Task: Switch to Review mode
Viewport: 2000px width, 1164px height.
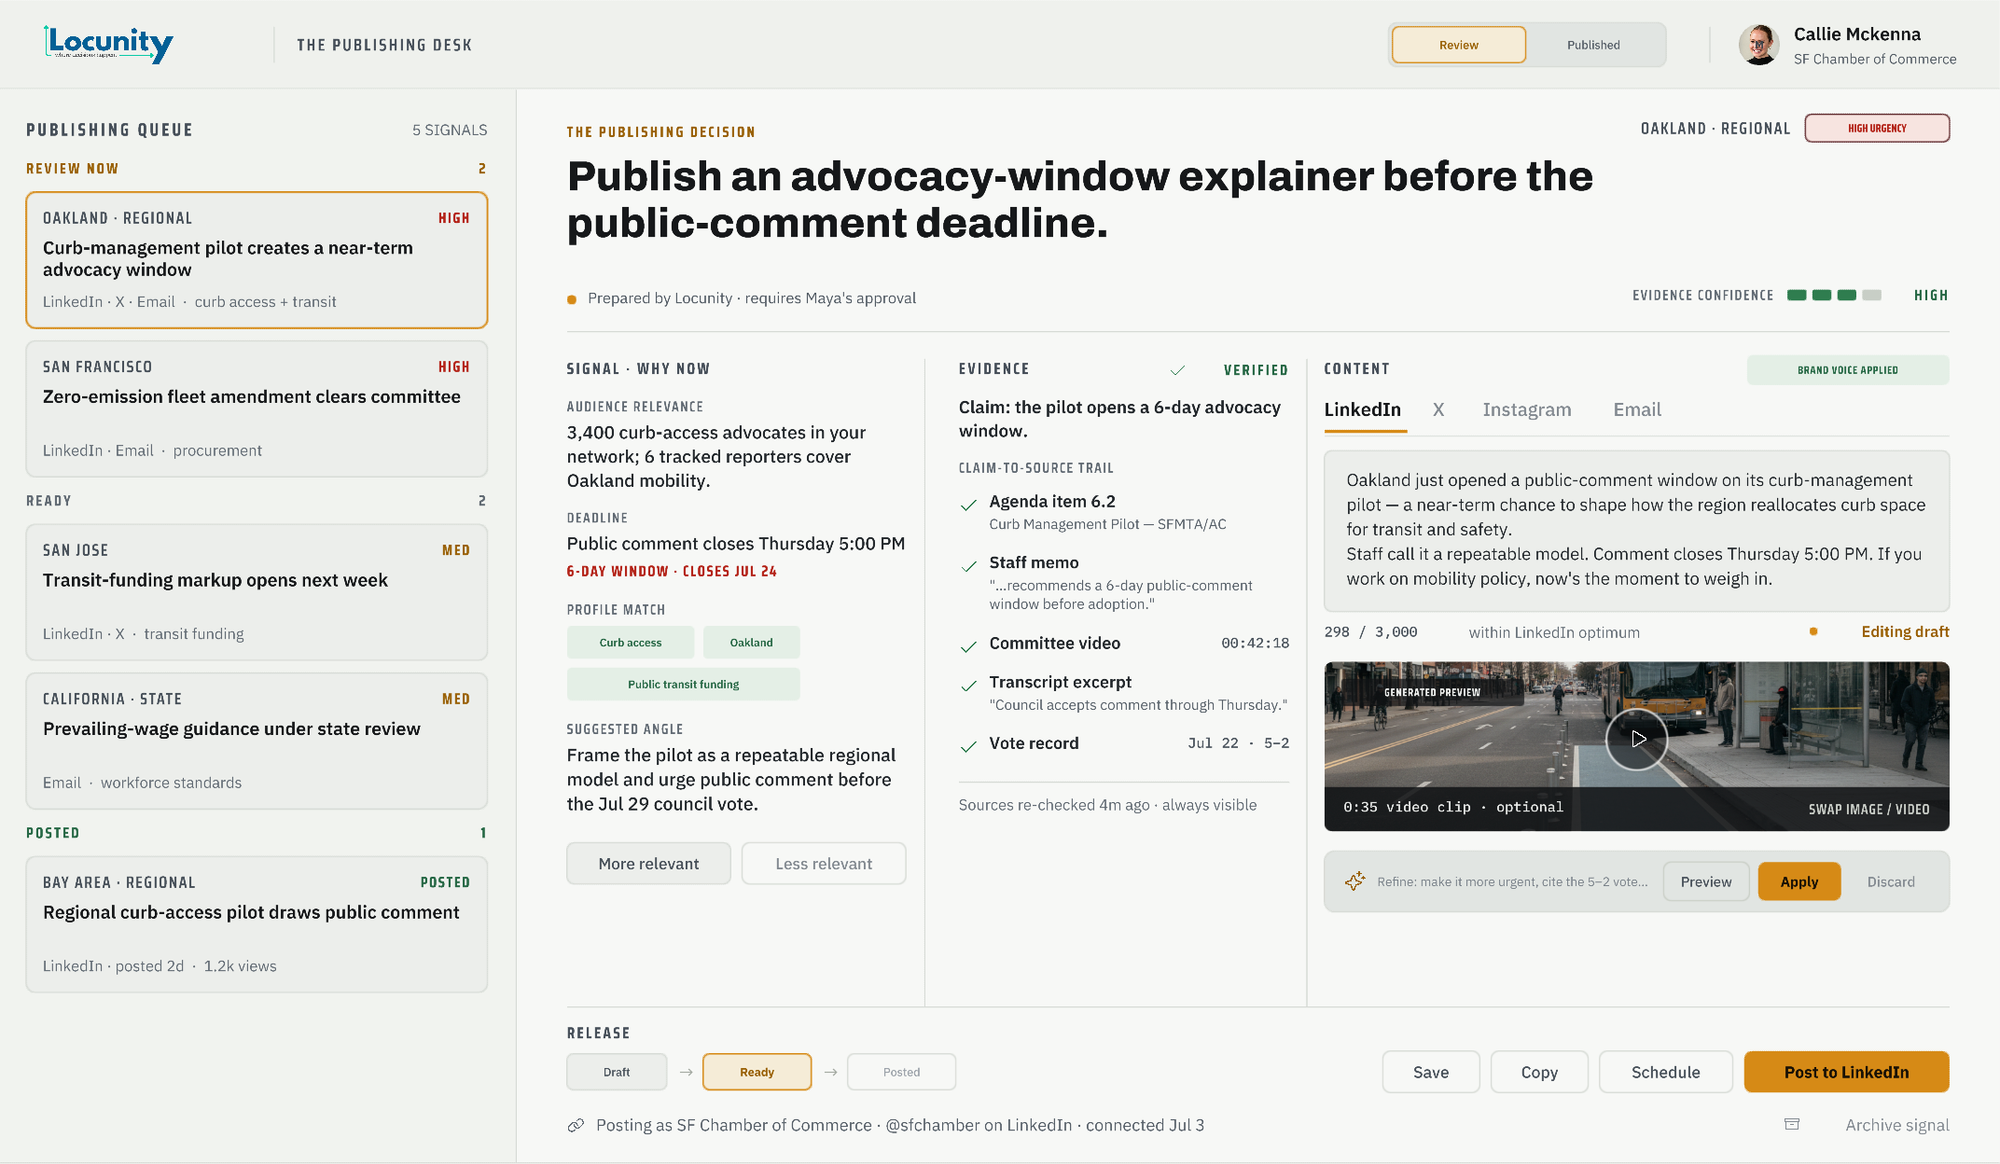Action: pyautogui.click(x=1459, y=45)
